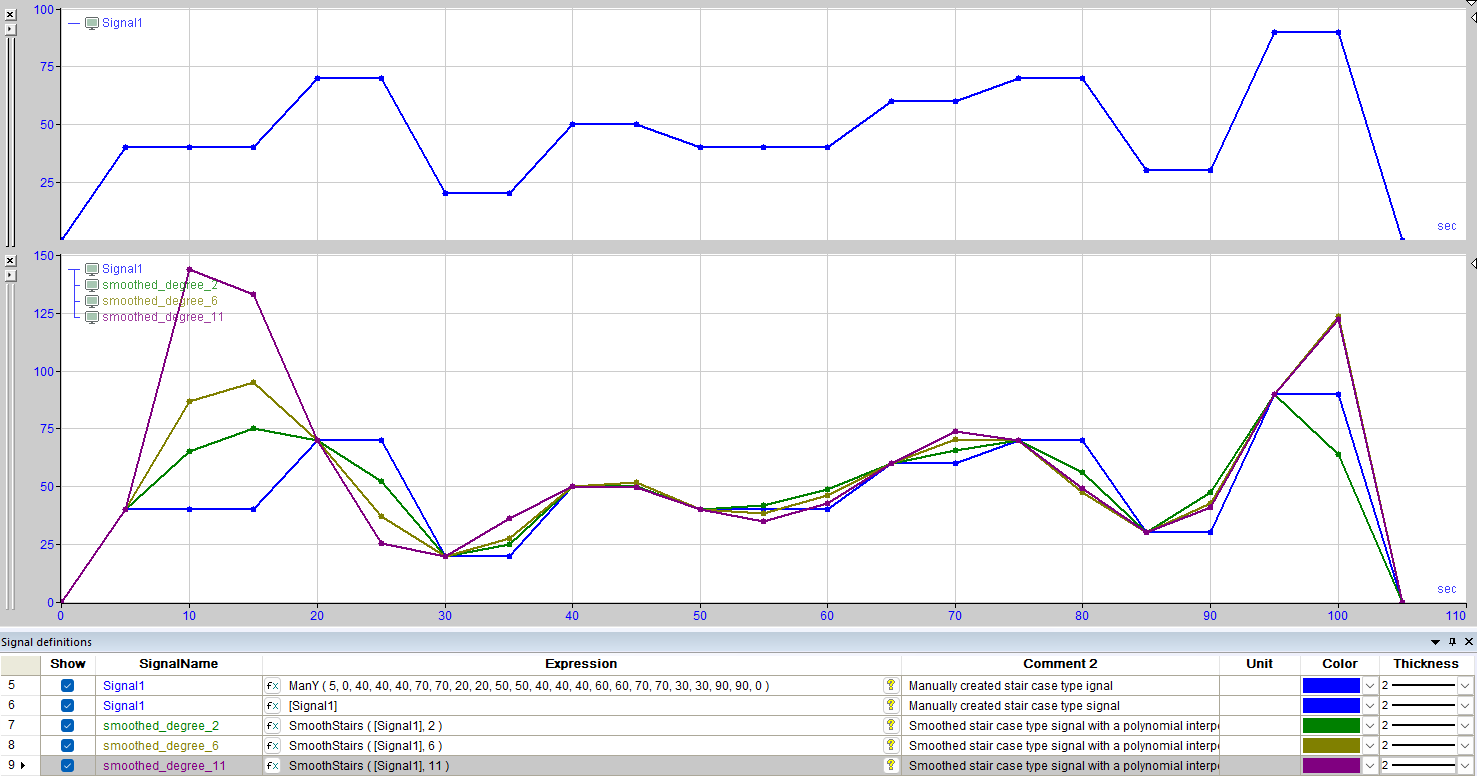
Task: Select row header 9 in the signal table
Action: 20,766
